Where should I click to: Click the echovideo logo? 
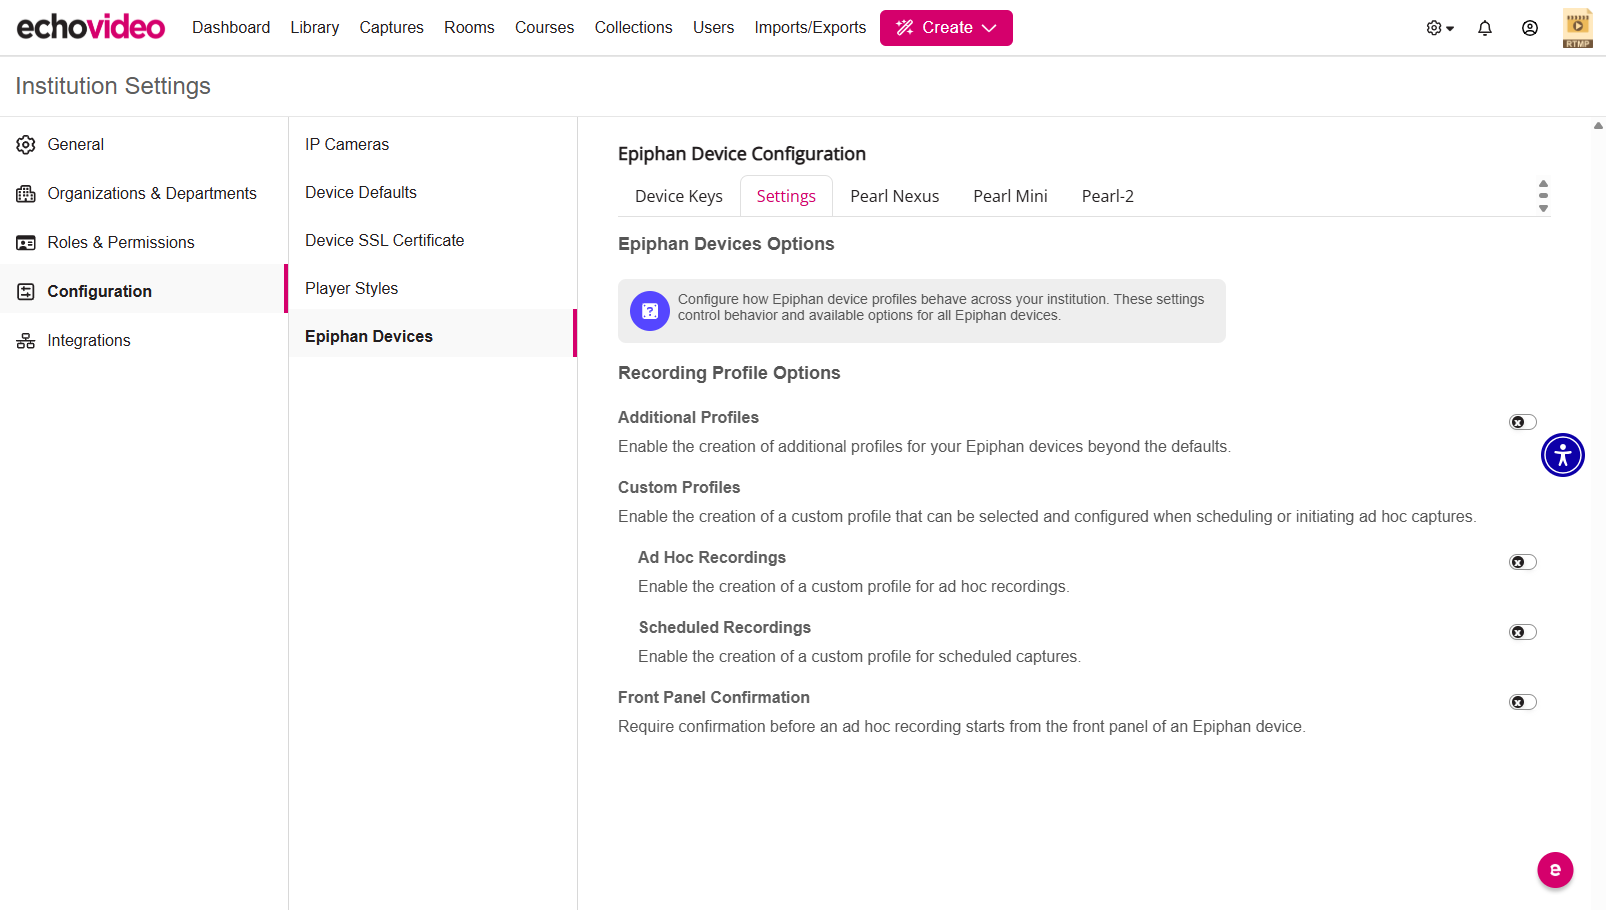pyautogui.click(x=91, y=27)
